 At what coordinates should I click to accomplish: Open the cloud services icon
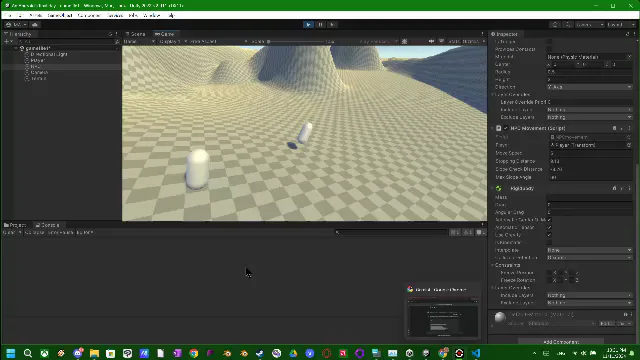(x=35, y=24)
